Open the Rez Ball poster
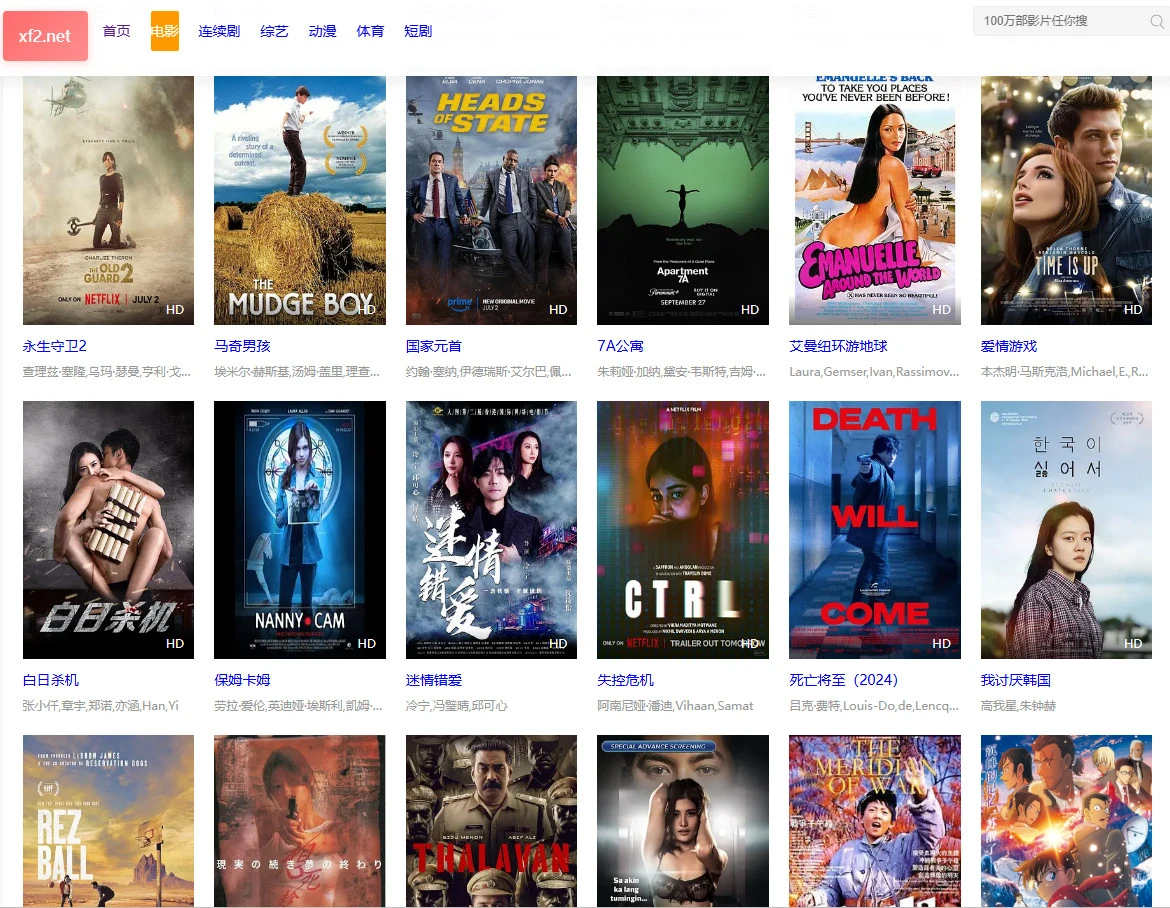This screenshot has width=1170, height=908. coord(108,821)
